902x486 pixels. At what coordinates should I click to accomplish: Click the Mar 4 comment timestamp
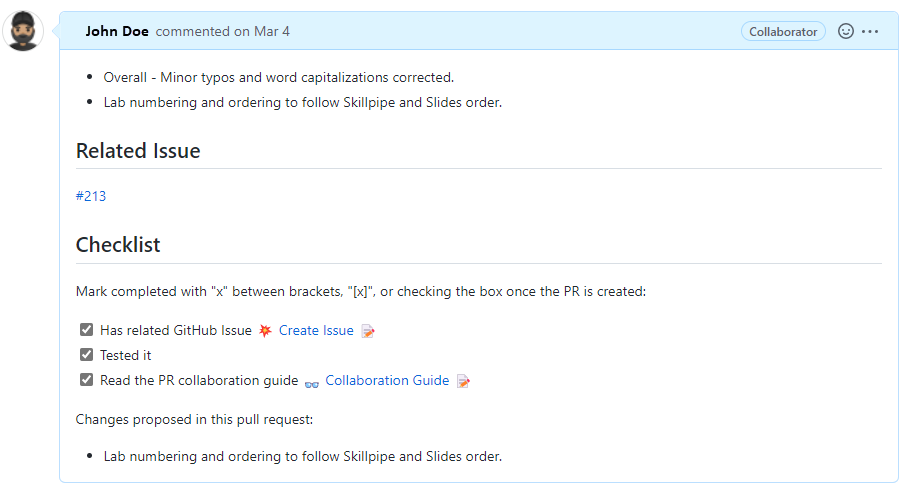point(272,32)
